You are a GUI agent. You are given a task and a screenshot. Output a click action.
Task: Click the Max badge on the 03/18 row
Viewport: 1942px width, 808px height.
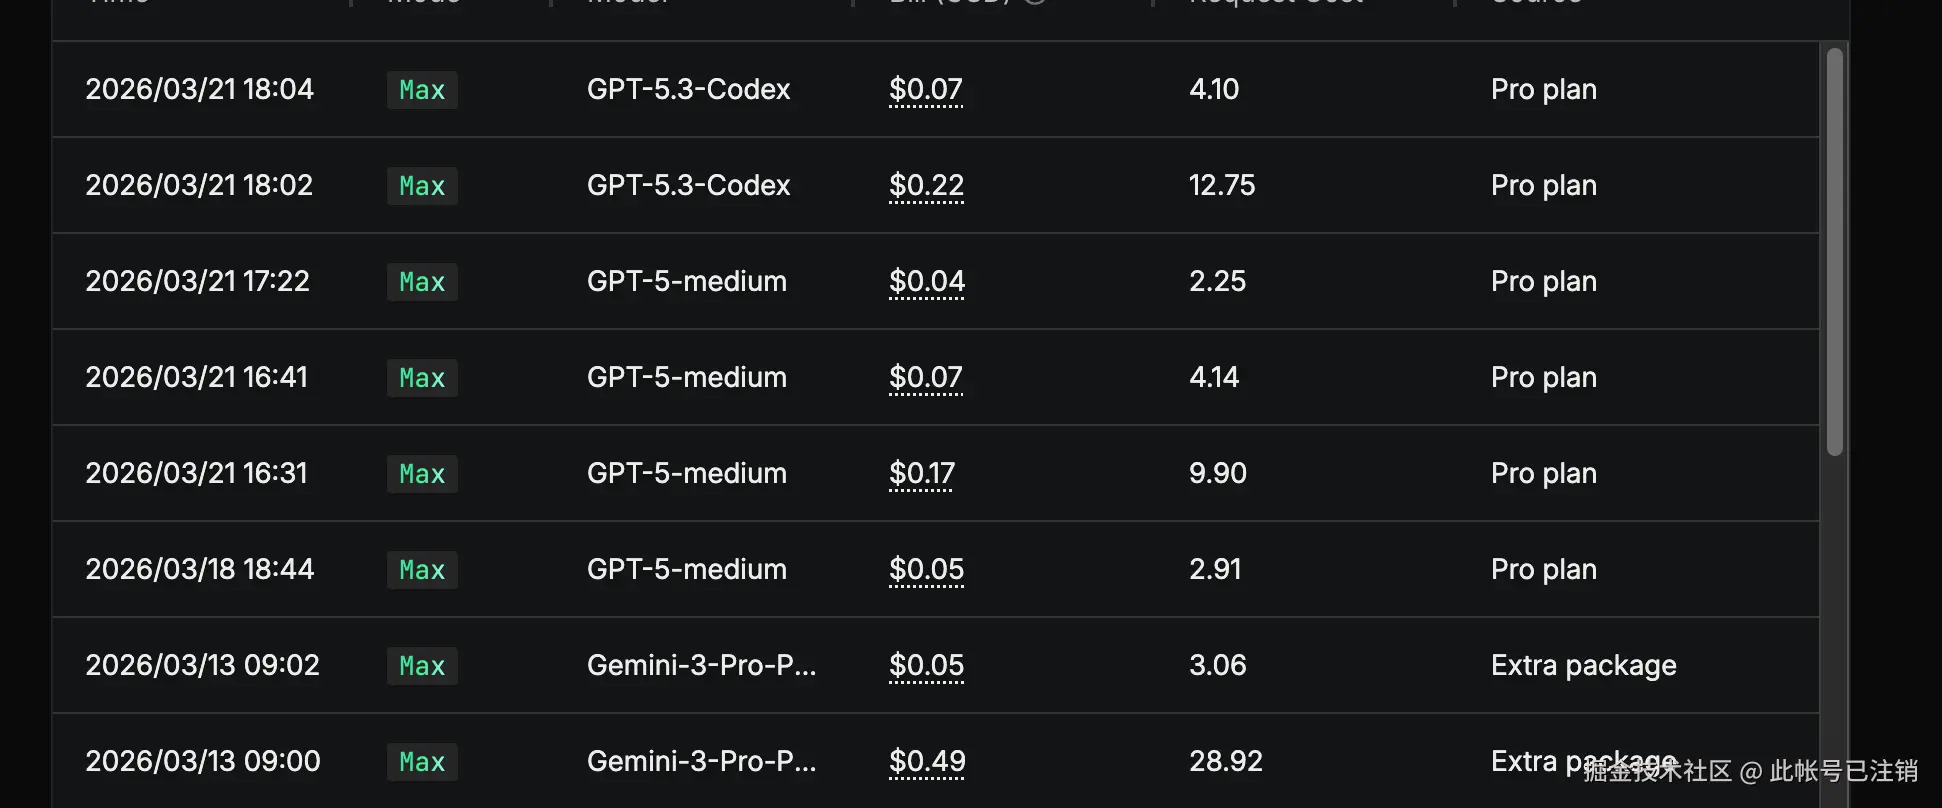click(422, 570)
